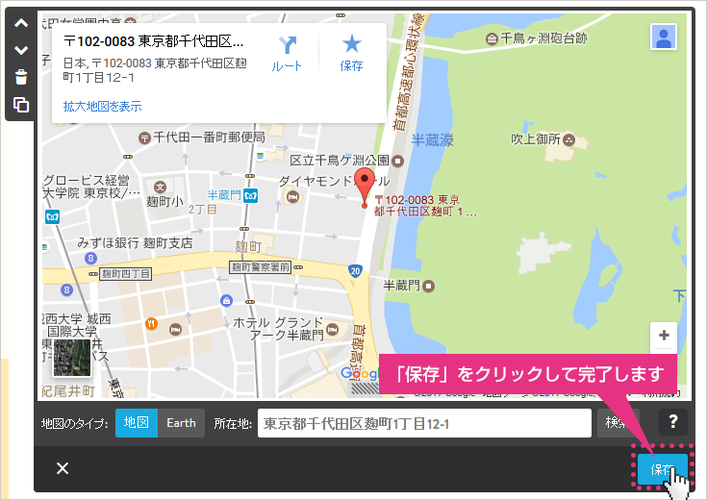Delete the map block with the trash icon

(x=21, y=77)
